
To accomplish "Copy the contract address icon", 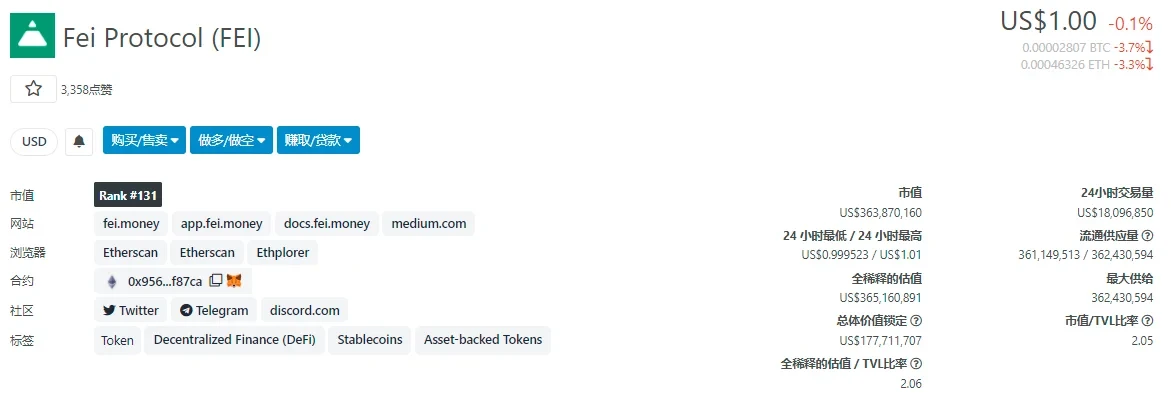I will click(216, 282).
